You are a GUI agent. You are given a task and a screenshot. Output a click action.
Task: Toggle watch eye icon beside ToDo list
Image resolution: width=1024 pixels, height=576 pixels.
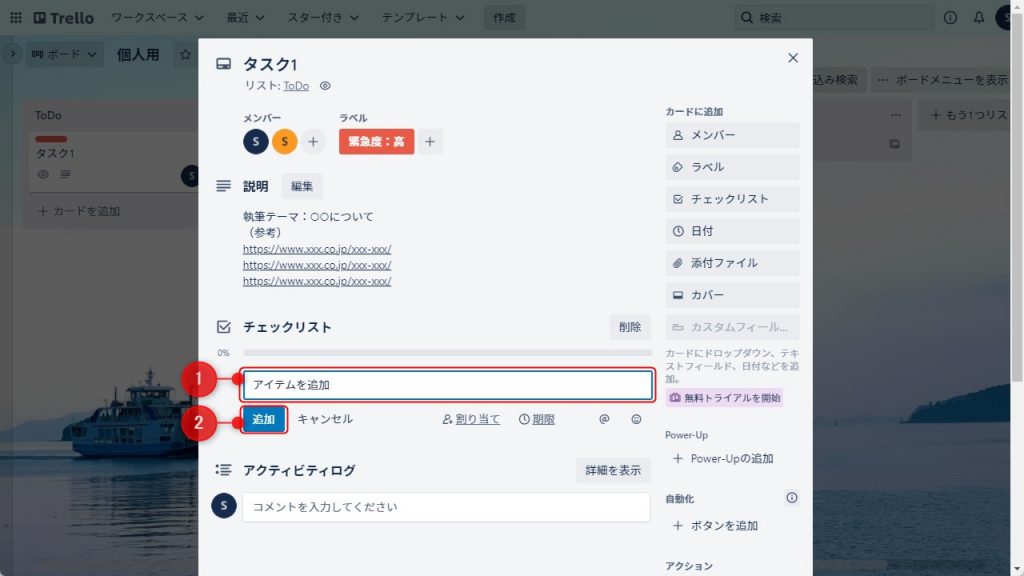(x=325, y=86)
